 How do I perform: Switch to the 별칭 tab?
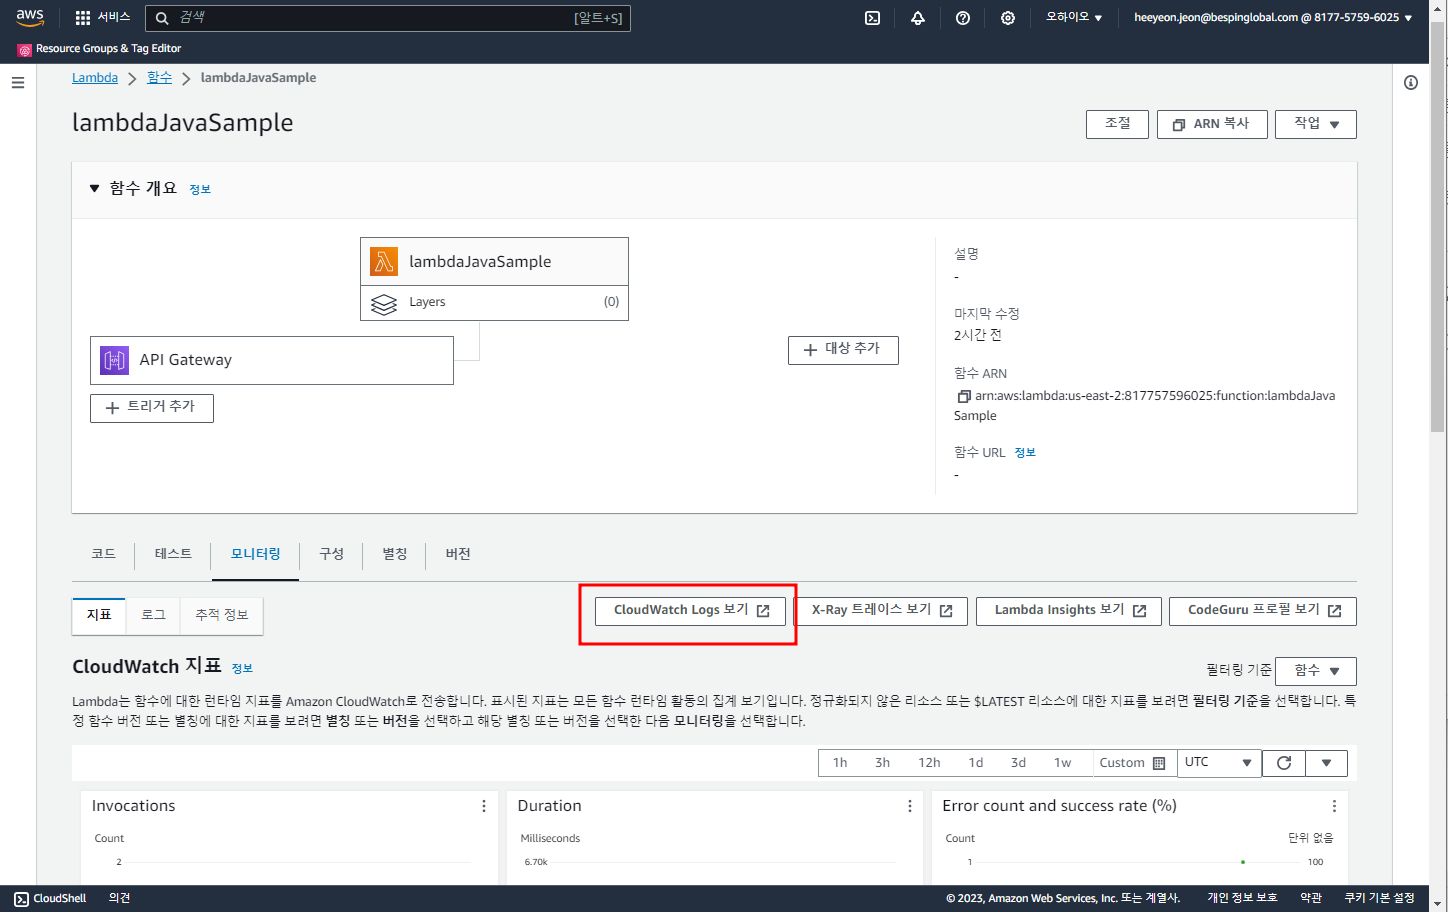click(x=395, y=554)
